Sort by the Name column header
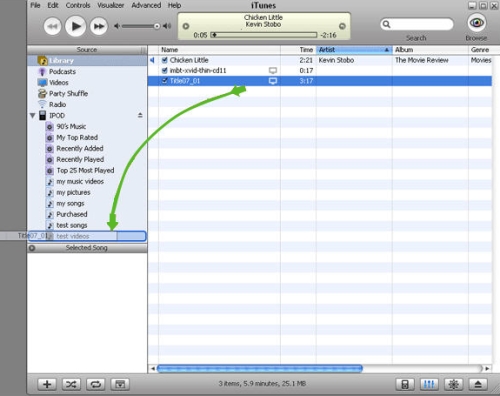 [219, 50]
